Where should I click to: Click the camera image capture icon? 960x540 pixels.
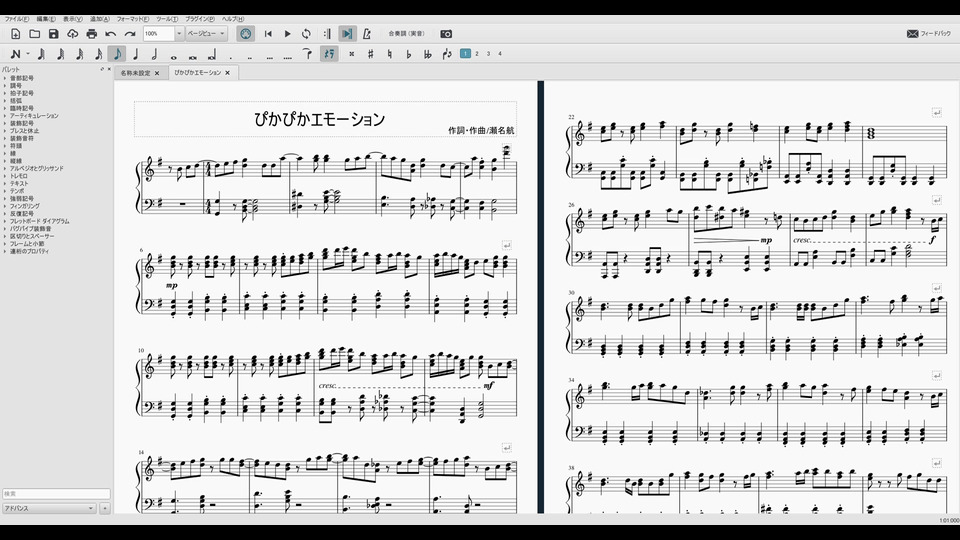pos(446,34)
